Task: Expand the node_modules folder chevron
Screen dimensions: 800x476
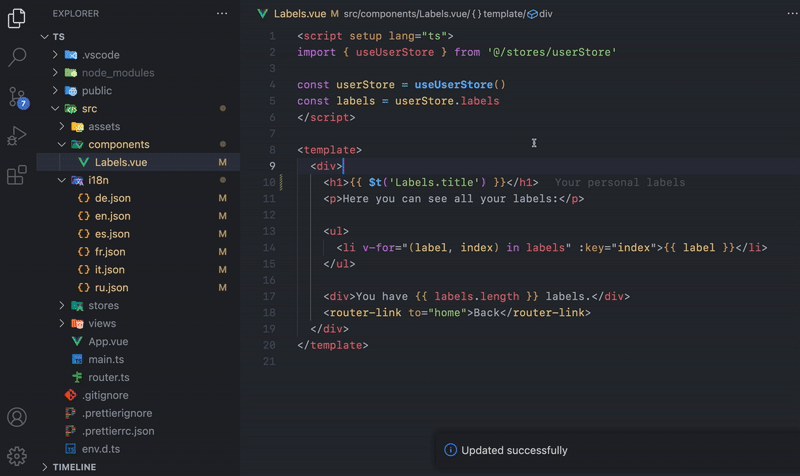Action: (x=55, y=72)
